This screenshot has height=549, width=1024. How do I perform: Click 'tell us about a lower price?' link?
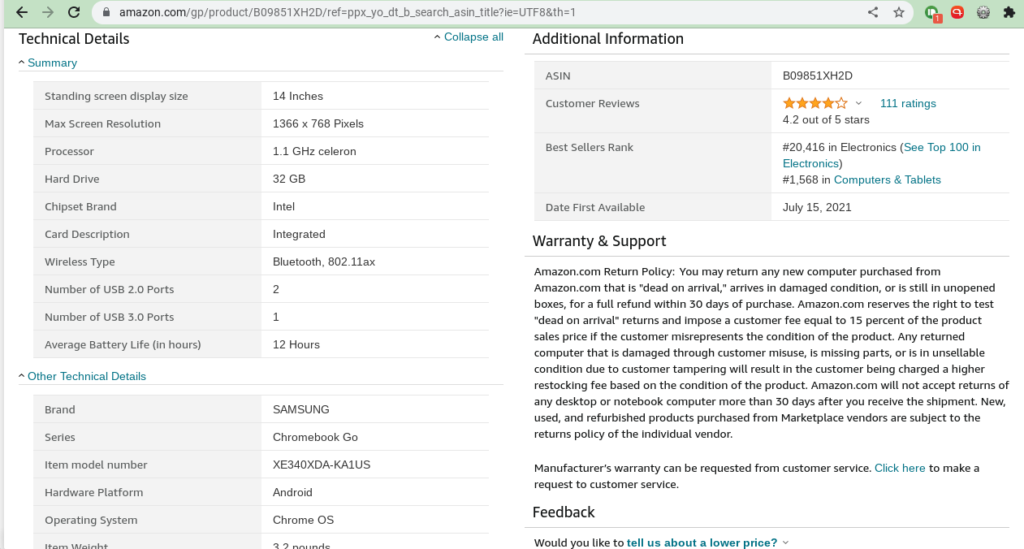(x=702, y=542)
